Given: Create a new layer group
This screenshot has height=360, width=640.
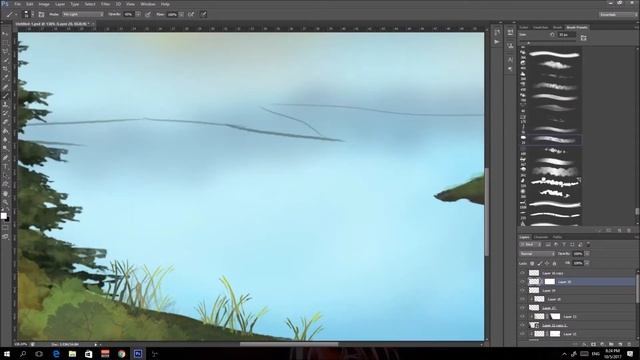Looking at the screenshot, I should (x=611, y=344).
